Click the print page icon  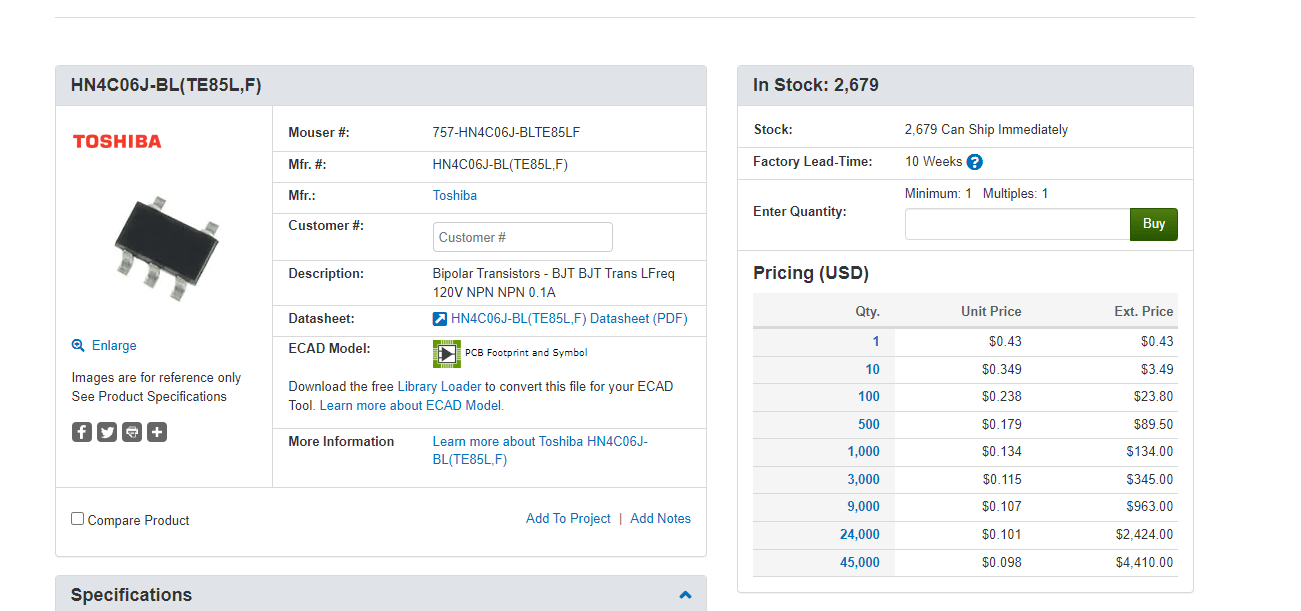click(x=132, y=432)
